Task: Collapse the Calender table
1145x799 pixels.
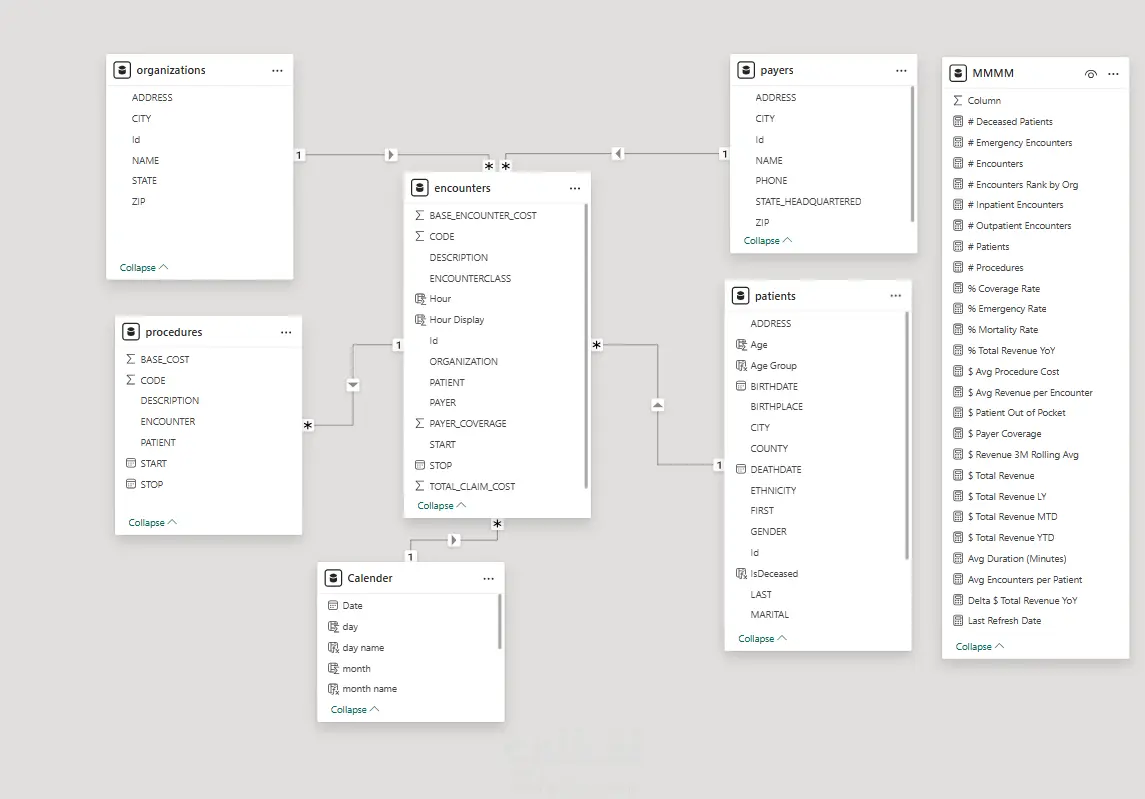Action: (x=355, y=710)
